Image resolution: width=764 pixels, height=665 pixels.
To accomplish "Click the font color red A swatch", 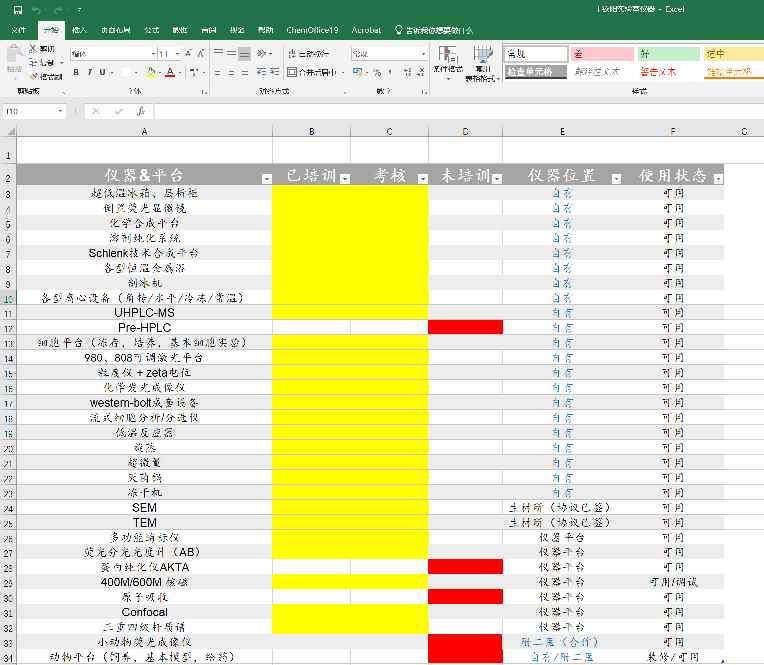I will pos(169,72).
